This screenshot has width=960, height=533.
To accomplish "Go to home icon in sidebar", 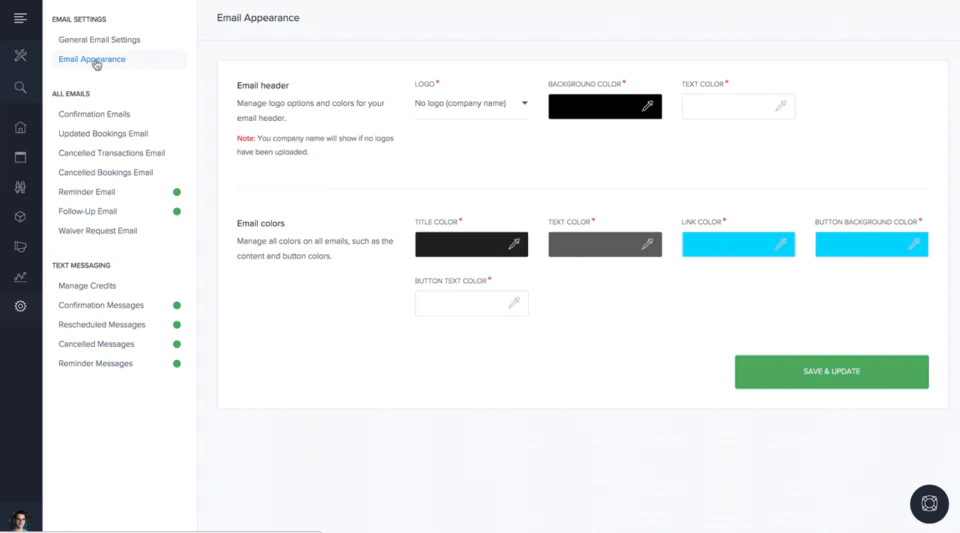I will tap(20, 127).
